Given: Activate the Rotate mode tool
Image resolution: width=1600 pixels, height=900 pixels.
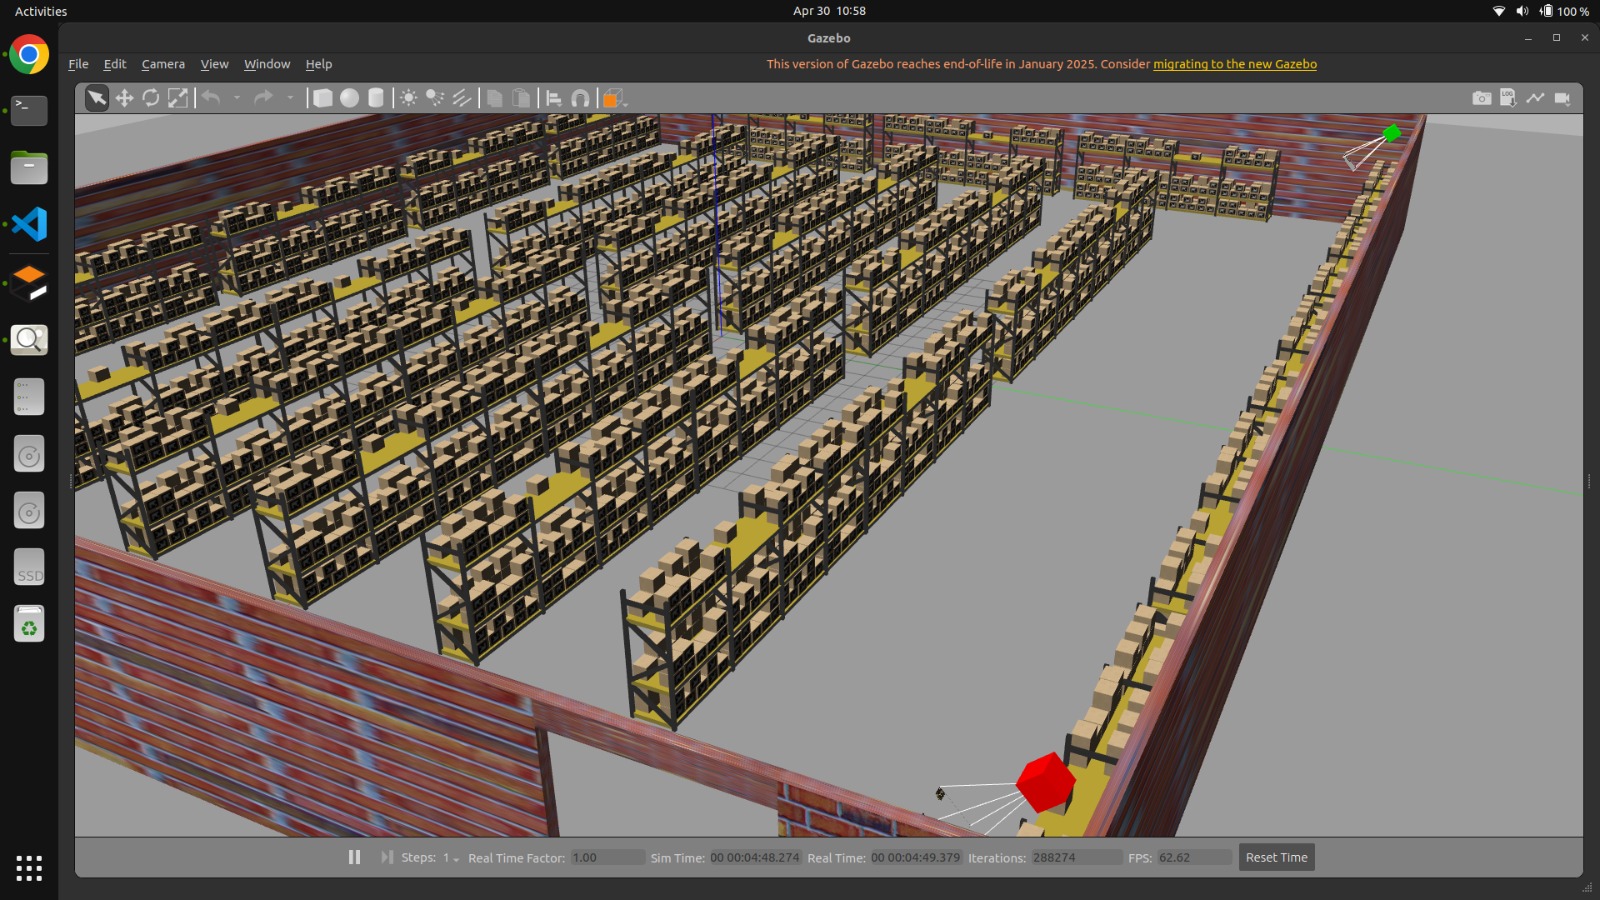Looking at the screenshot, I should point(151,98).
